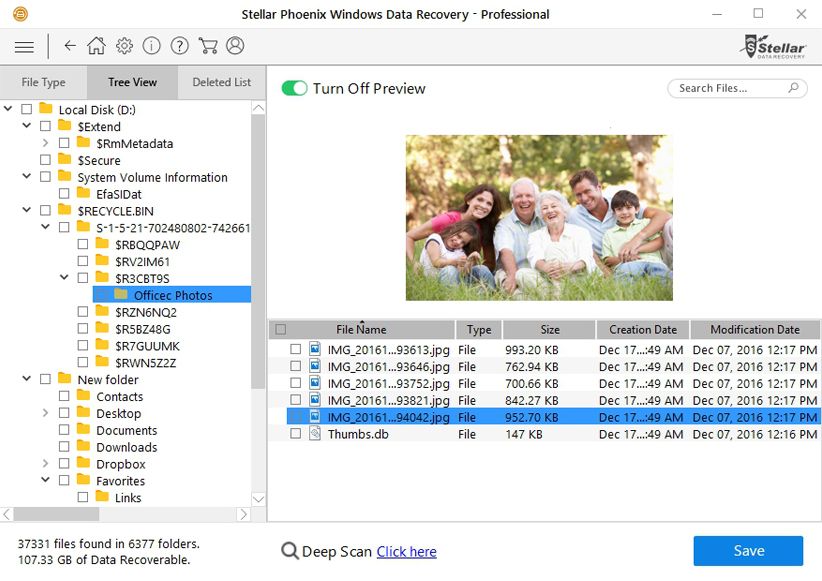Open the Help question mark icon

tap(180, 46)
